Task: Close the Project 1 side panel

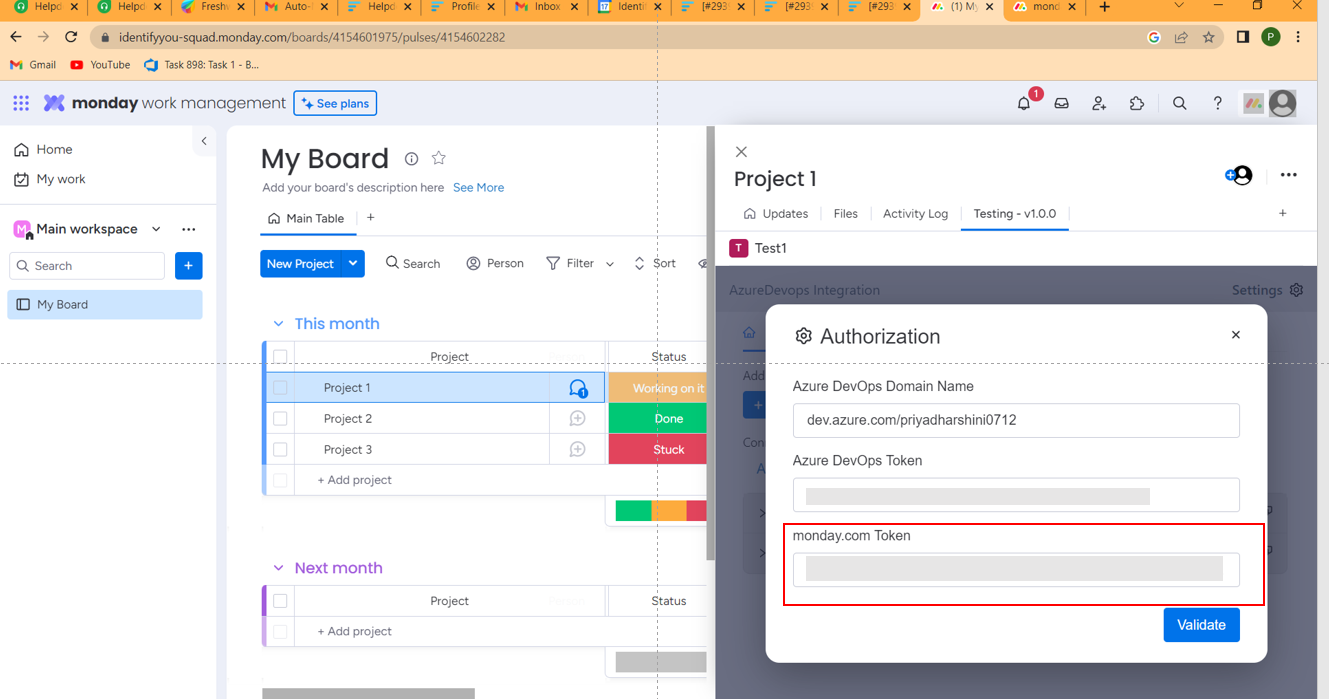Action: (x=741, y=152)
